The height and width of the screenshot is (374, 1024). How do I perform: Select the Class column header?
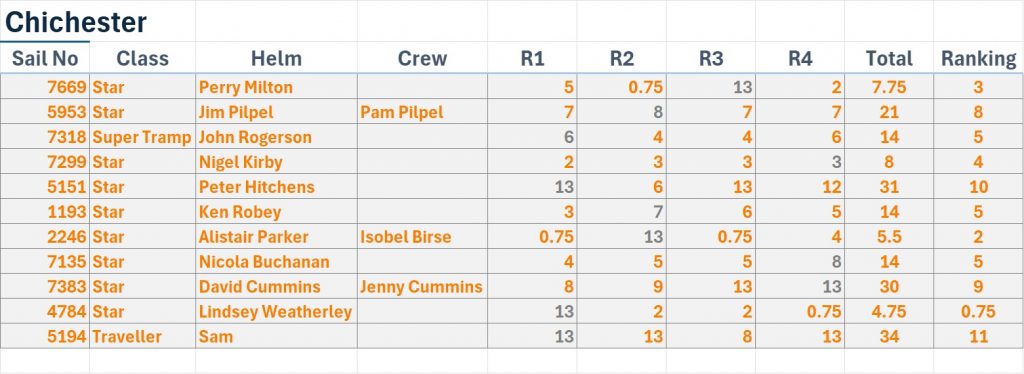click(142, 58)
